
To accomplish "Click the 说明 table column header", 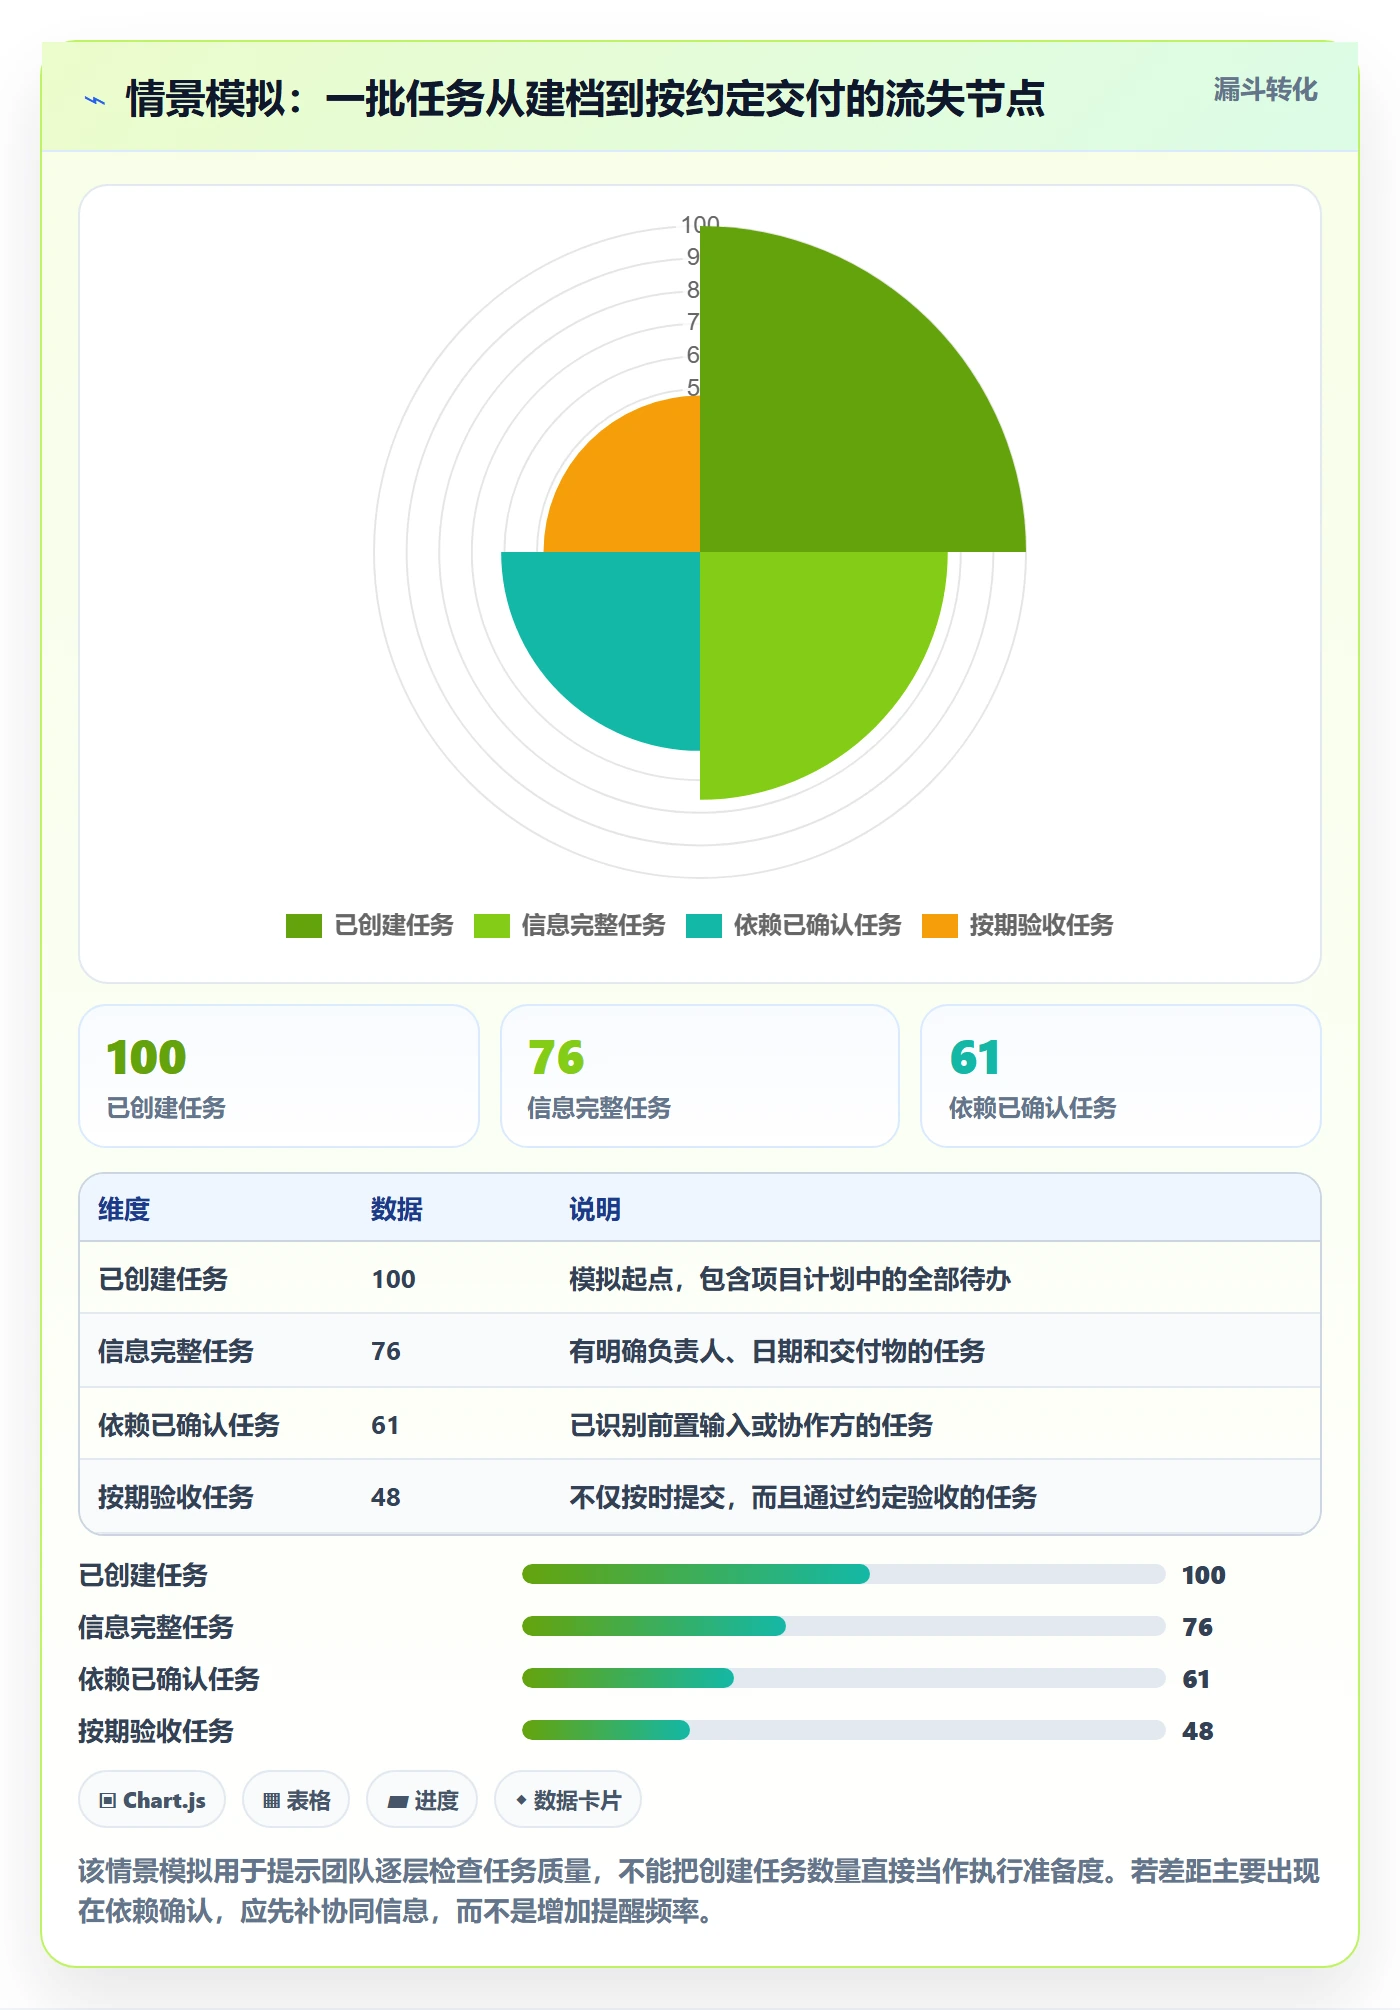I will click(595, 1209).
